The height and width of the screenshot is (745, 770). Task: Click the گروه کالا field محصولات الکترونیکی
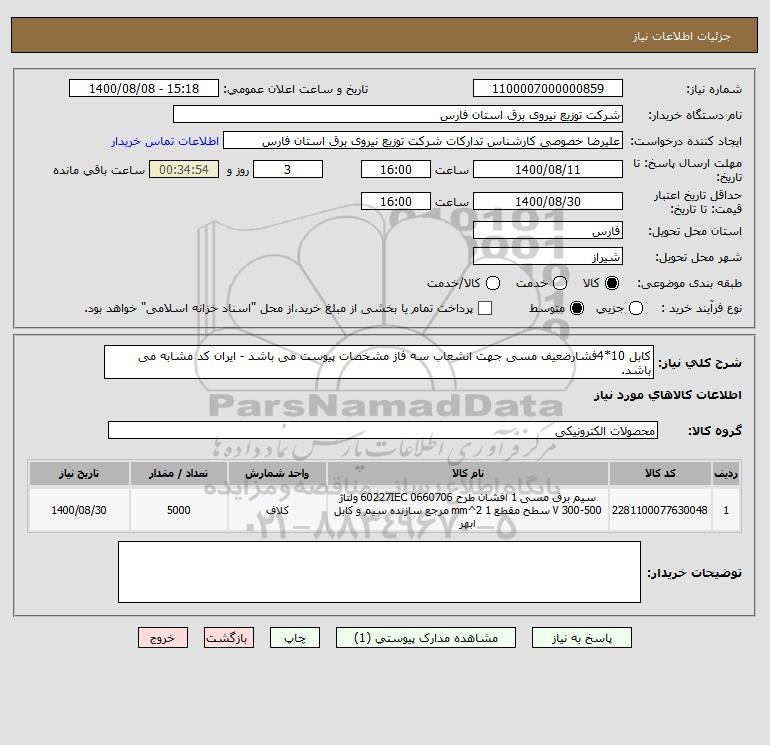(383, 431)
